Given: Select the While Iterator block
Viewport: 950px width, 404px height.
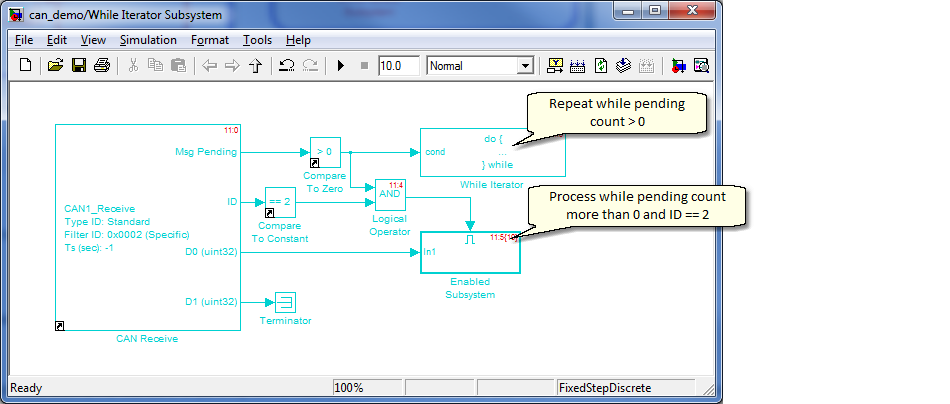Looking at the screenshot, I should 493,152.
